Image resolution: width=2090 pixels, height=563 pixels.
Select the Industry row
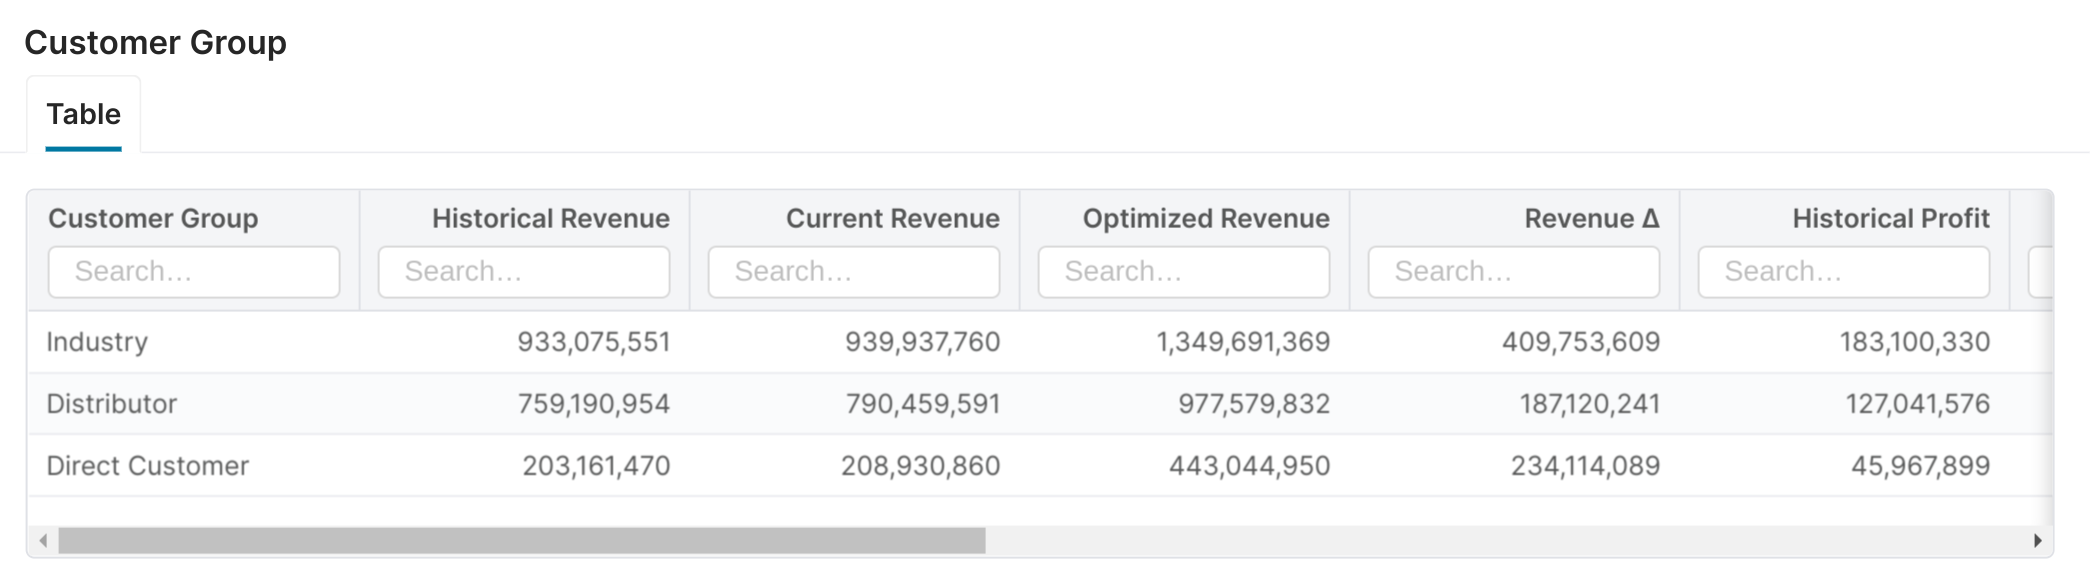97,342
